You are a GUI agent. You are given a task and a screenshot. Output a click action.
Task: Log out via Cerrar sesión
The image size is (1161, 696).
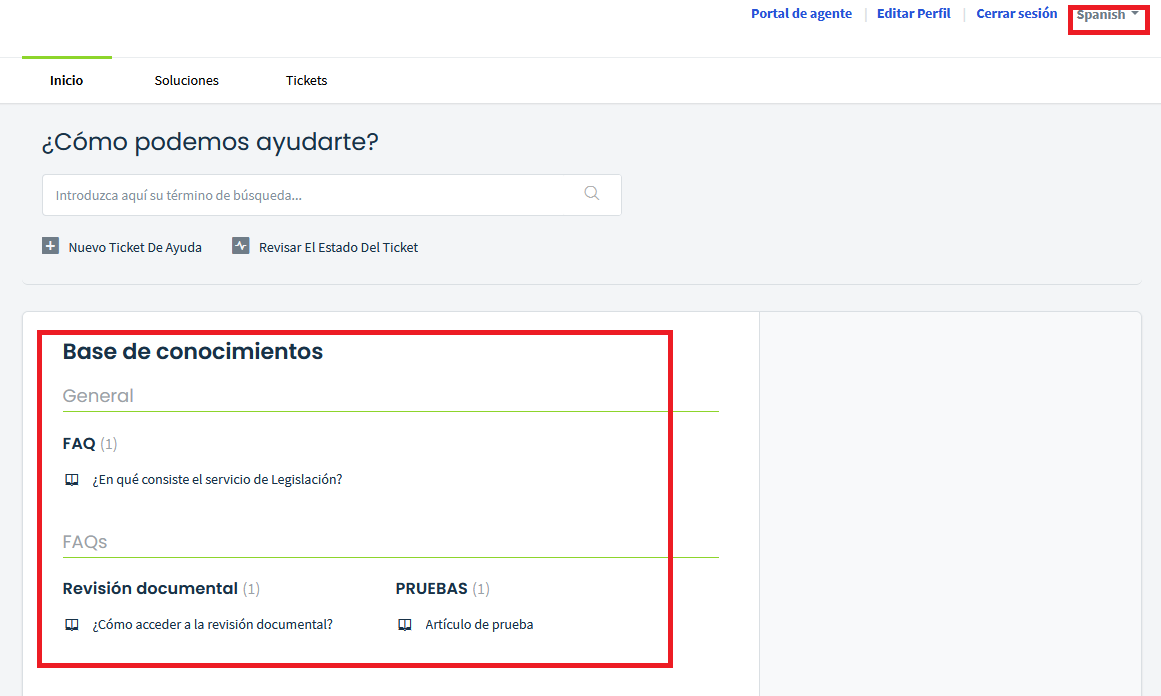[1016, 14]
